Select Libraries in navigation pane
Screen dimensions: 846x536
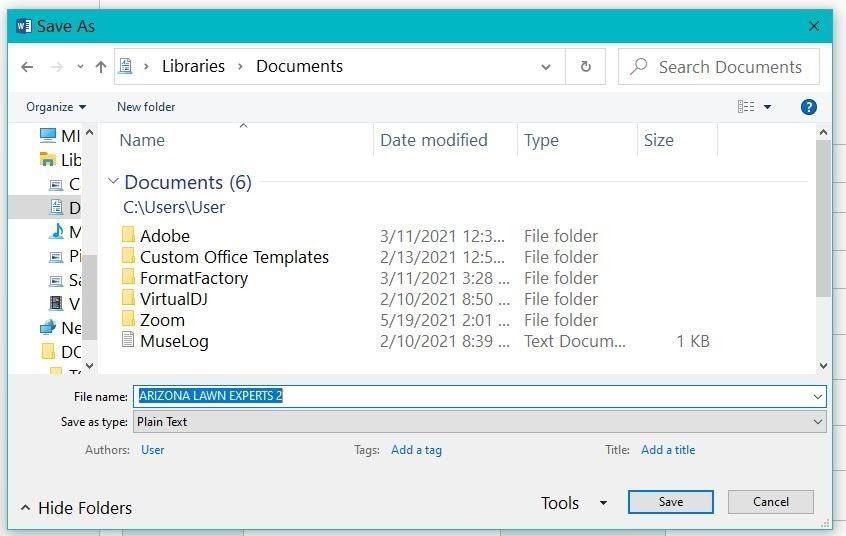click(x=60, y=160)
